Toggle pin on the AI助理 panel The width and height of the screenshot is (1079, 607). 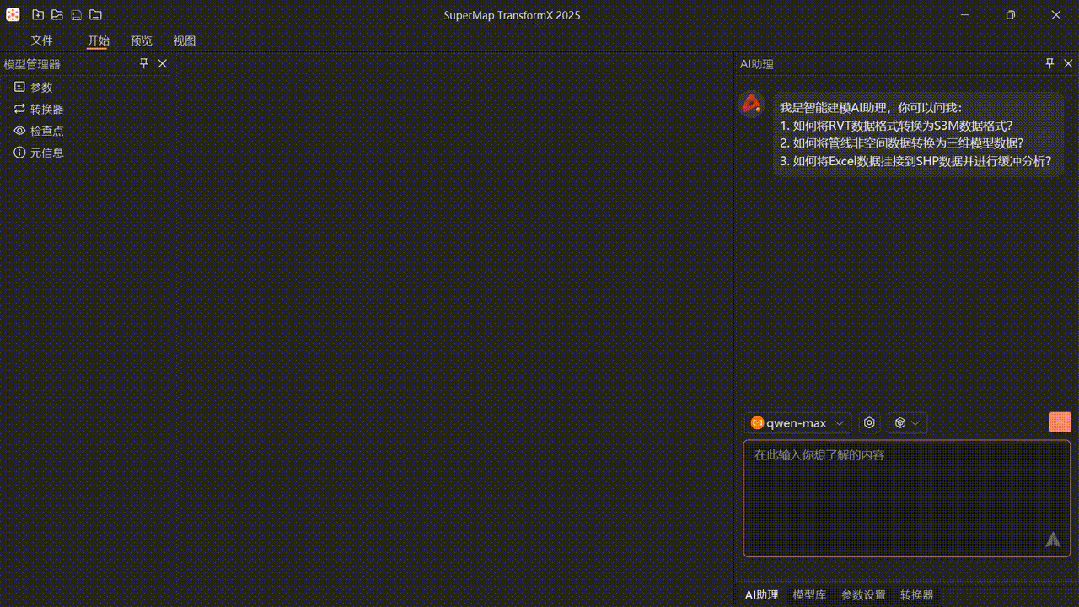(x=1049, y=63)
